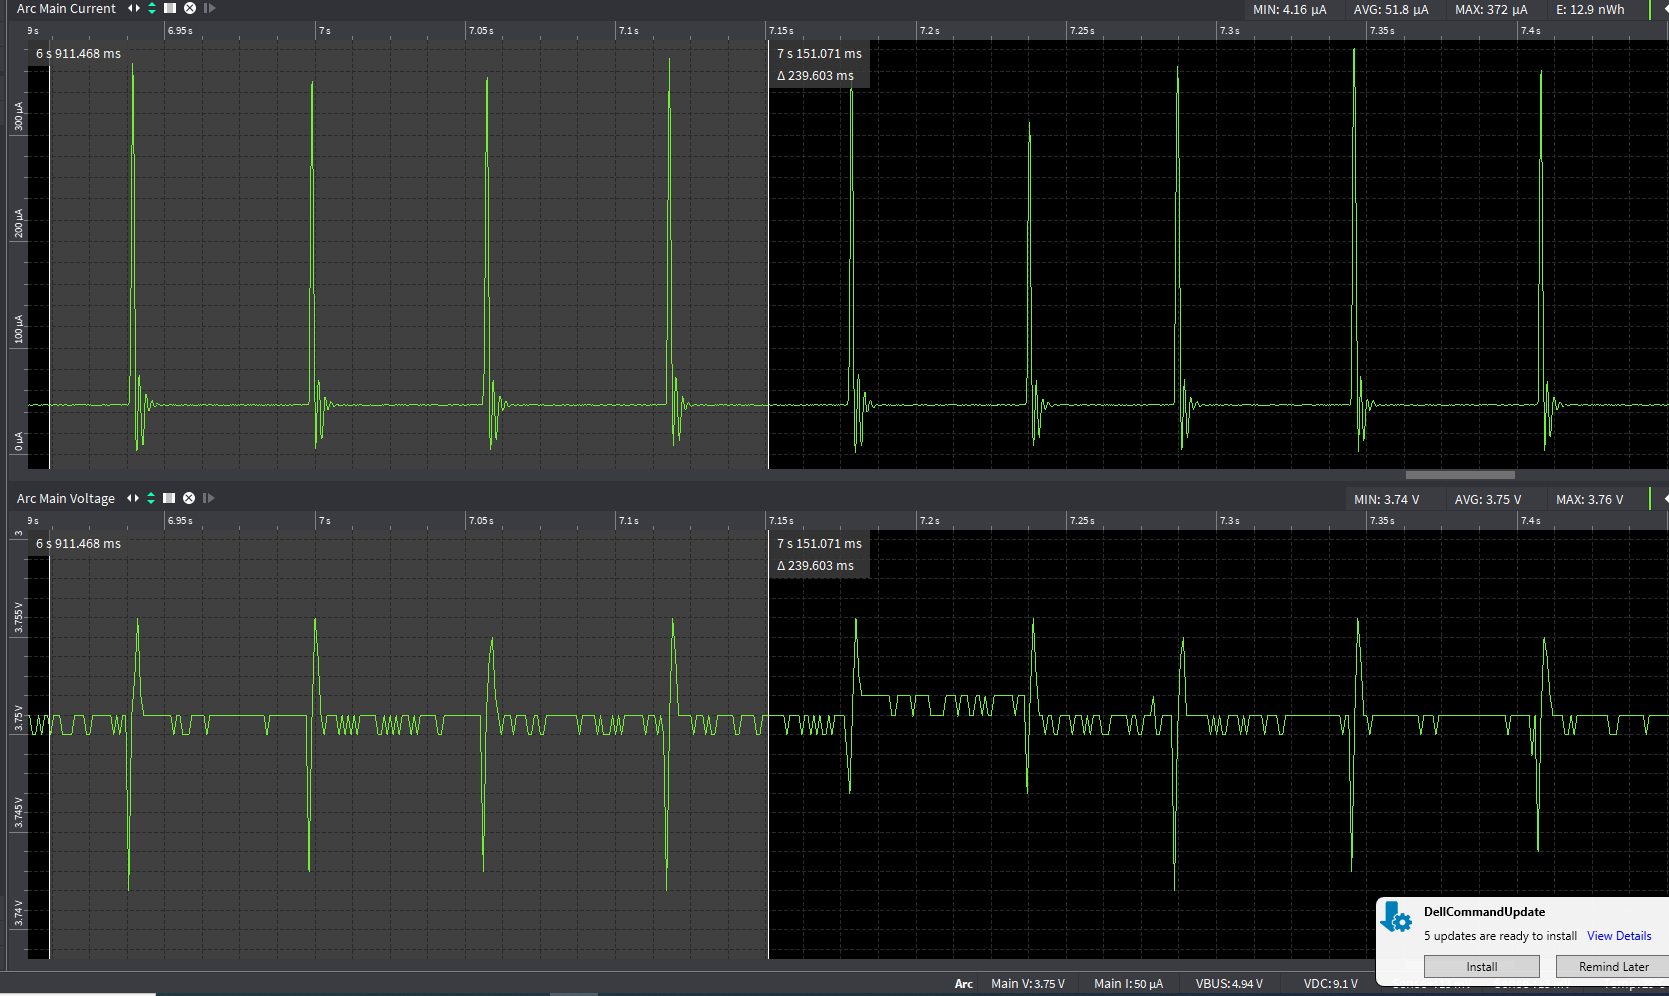Screen dimensions: 1669x996
Task: Click horizontal fit arrows in Arc Main Current
Action: click(133, 8)
